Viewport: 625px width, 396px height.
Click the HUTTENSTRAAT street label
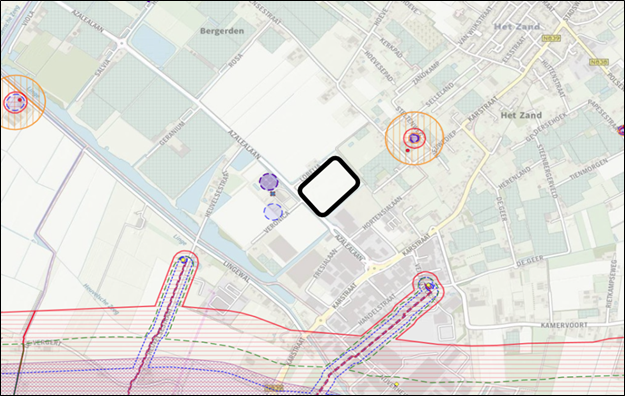[553, 78]
